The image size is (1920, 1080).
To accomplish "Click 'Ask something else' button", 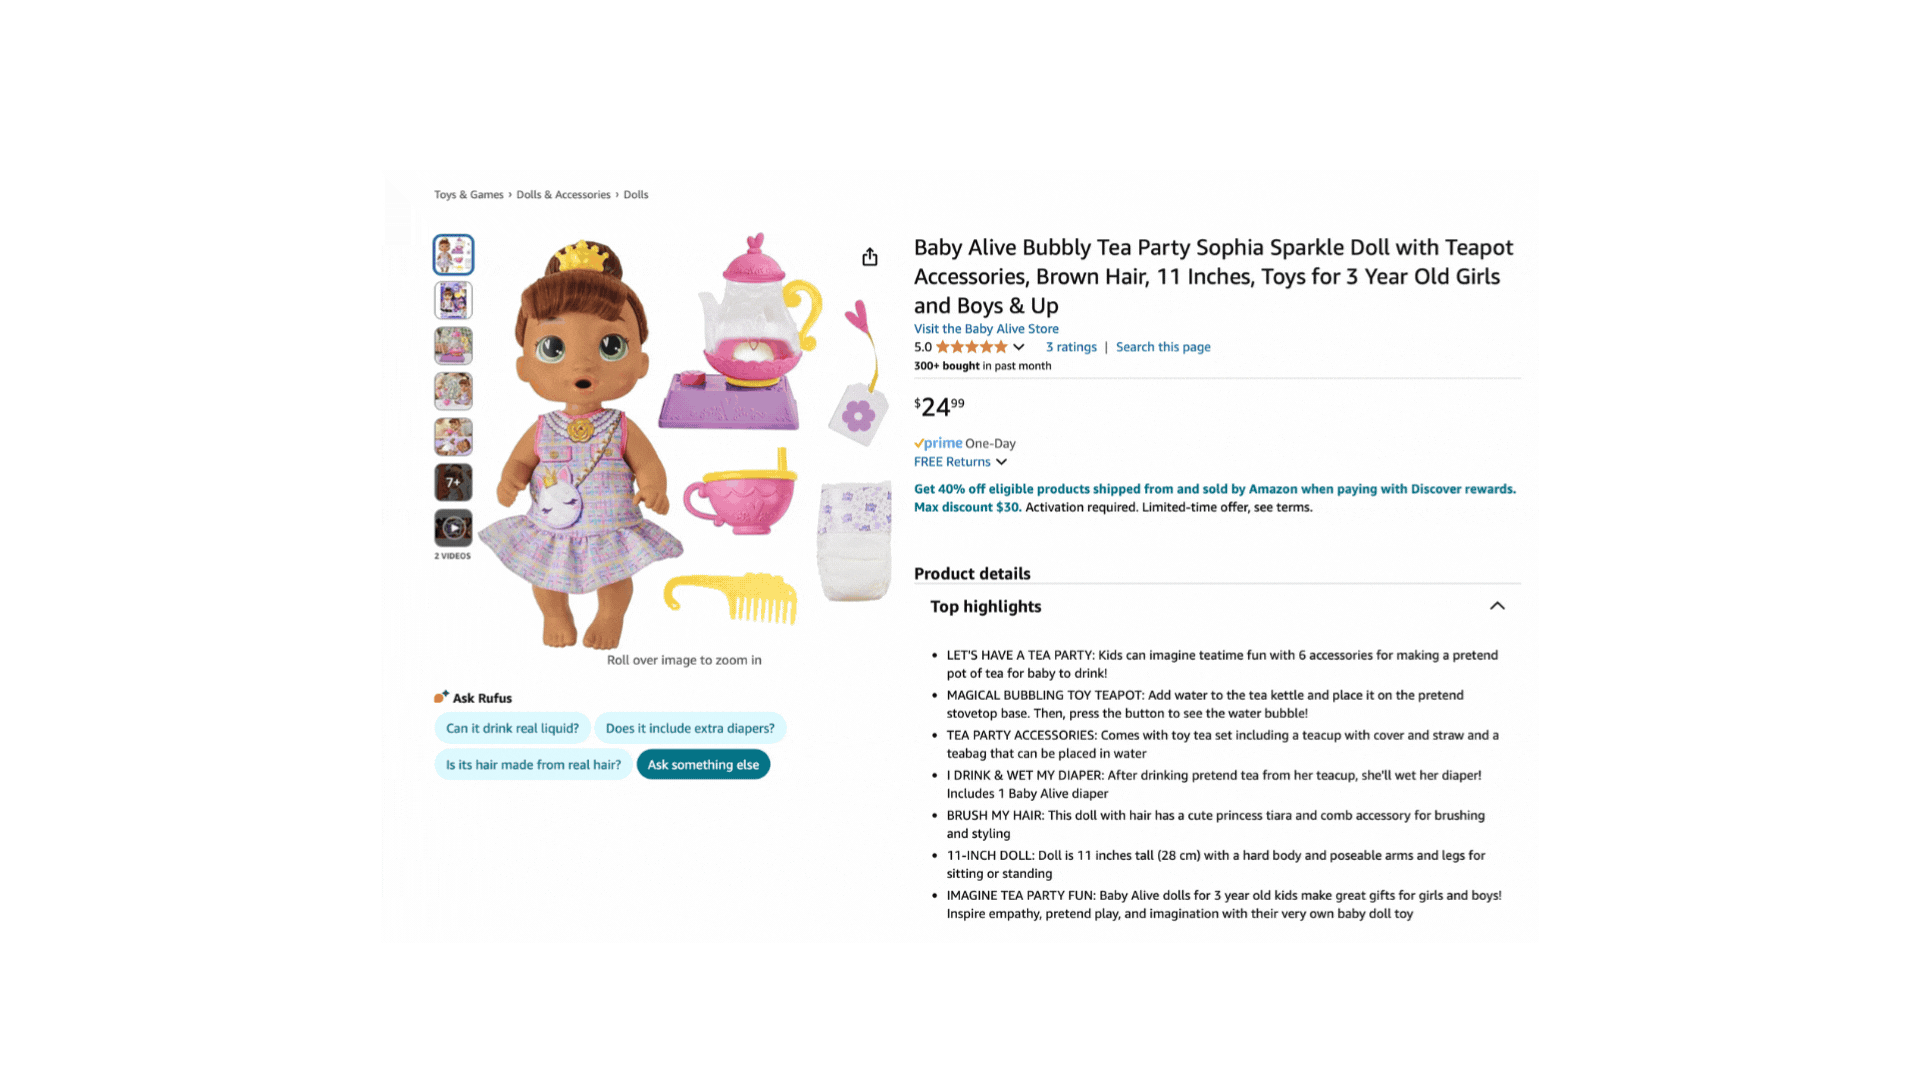I will (703, 765).
